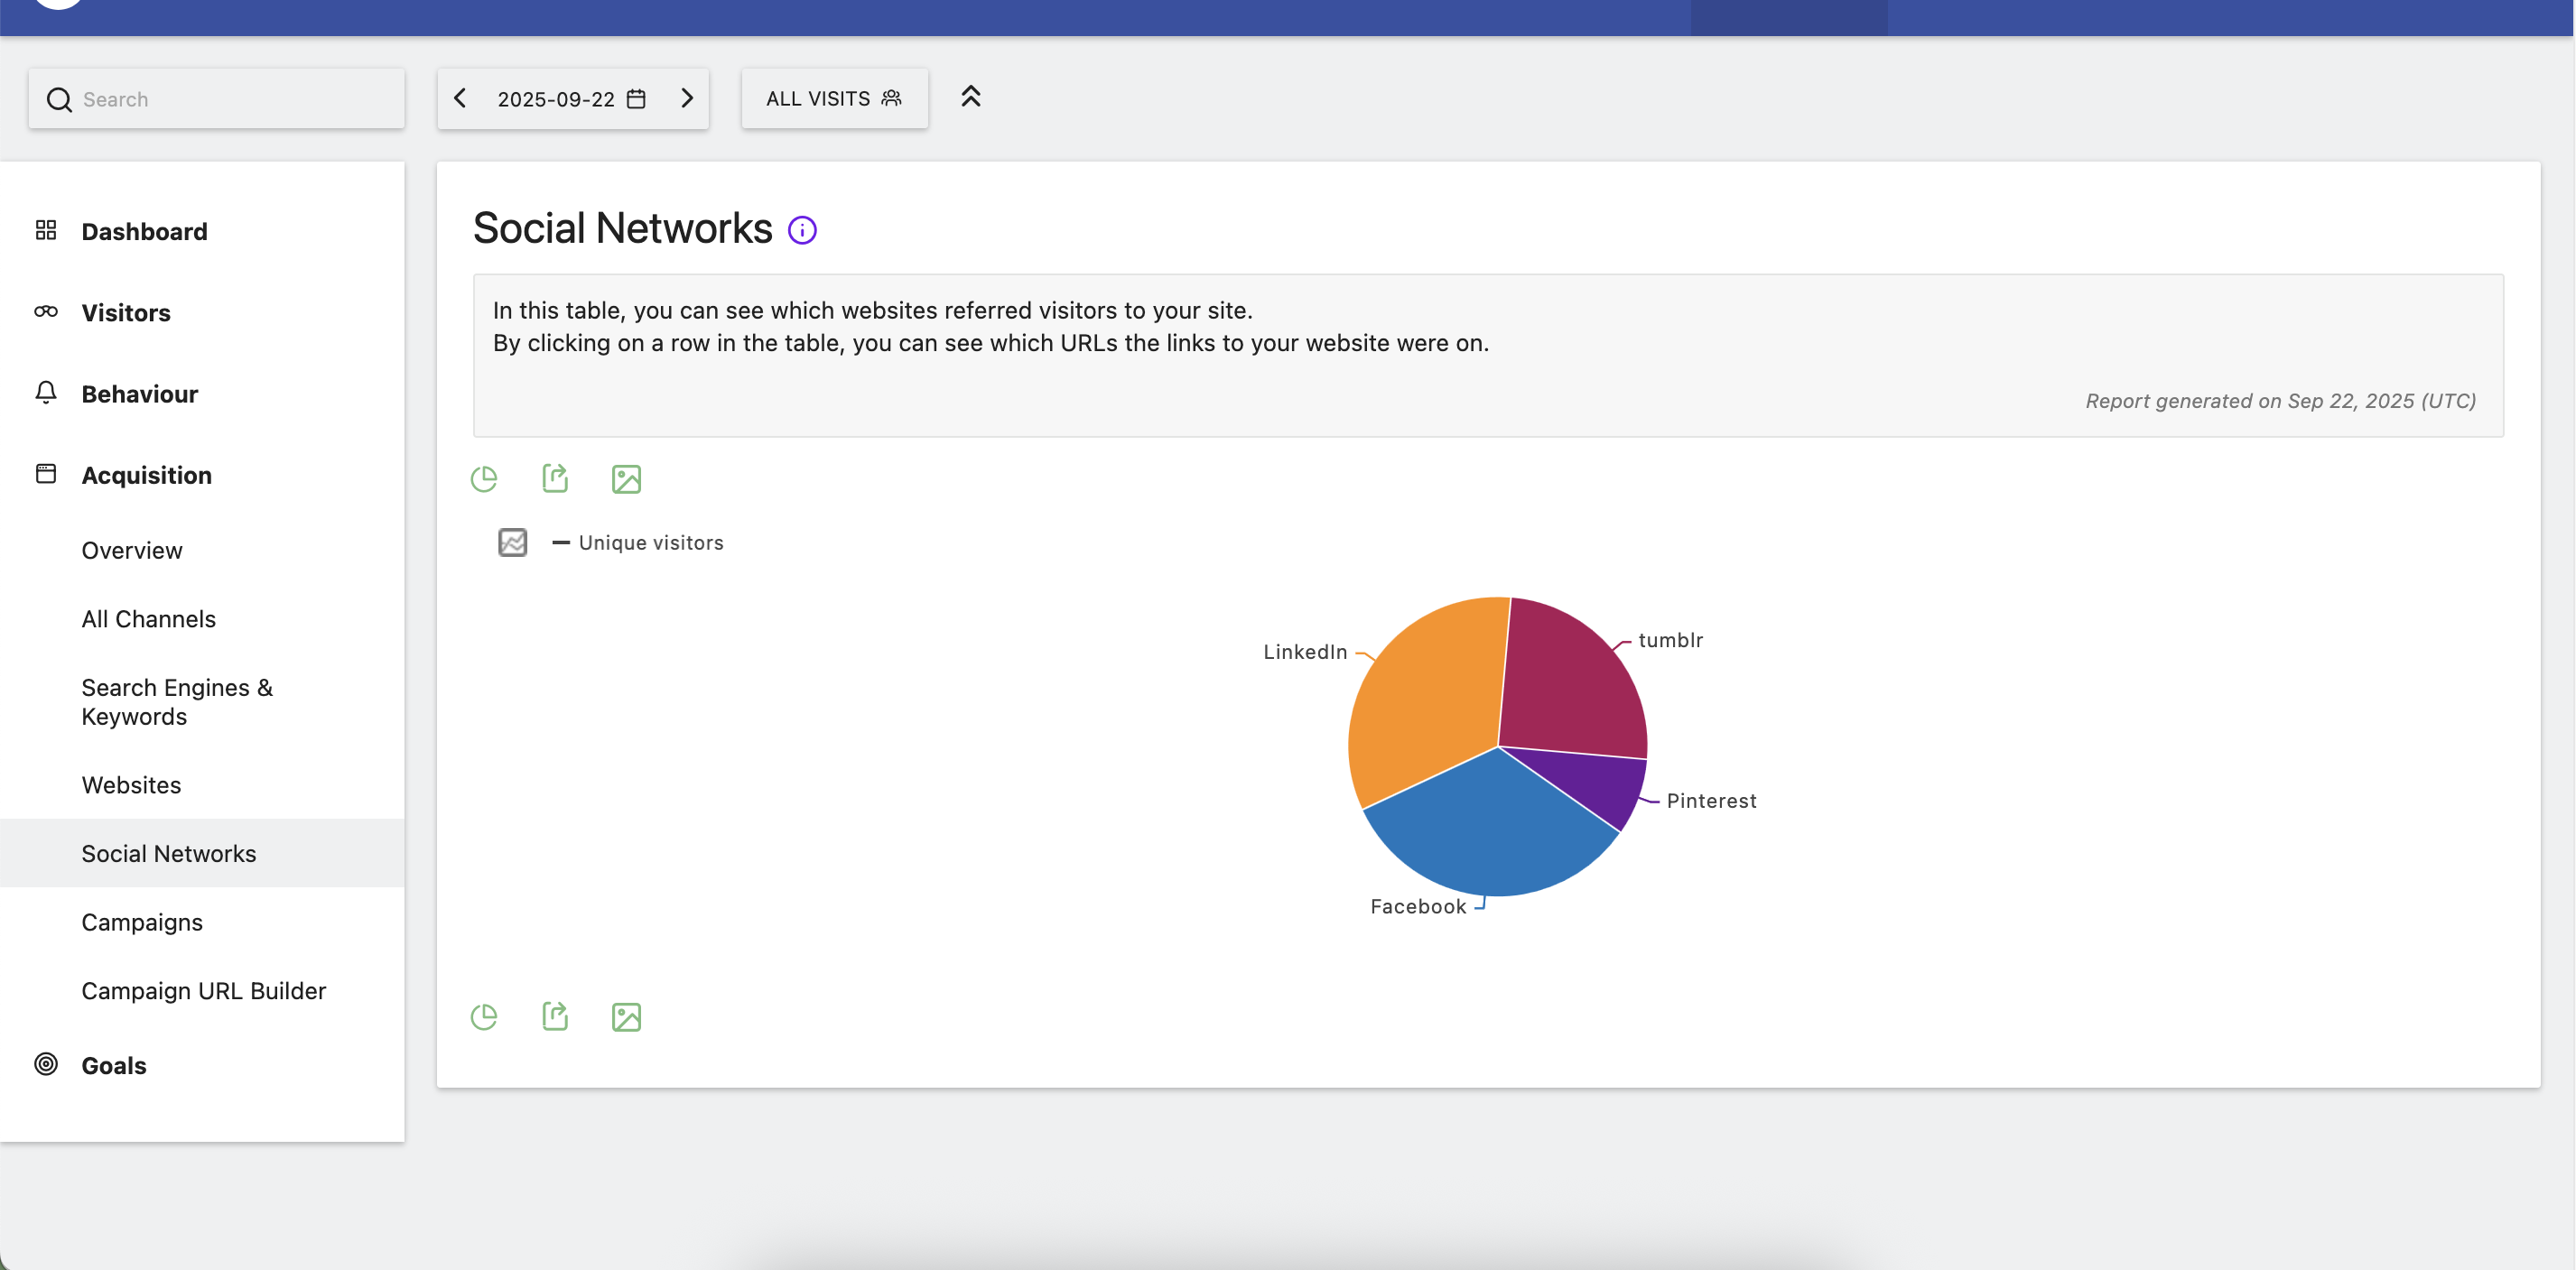Go to previous date with left chevron
The image size is (2576, 1270).
coord(460,98)
